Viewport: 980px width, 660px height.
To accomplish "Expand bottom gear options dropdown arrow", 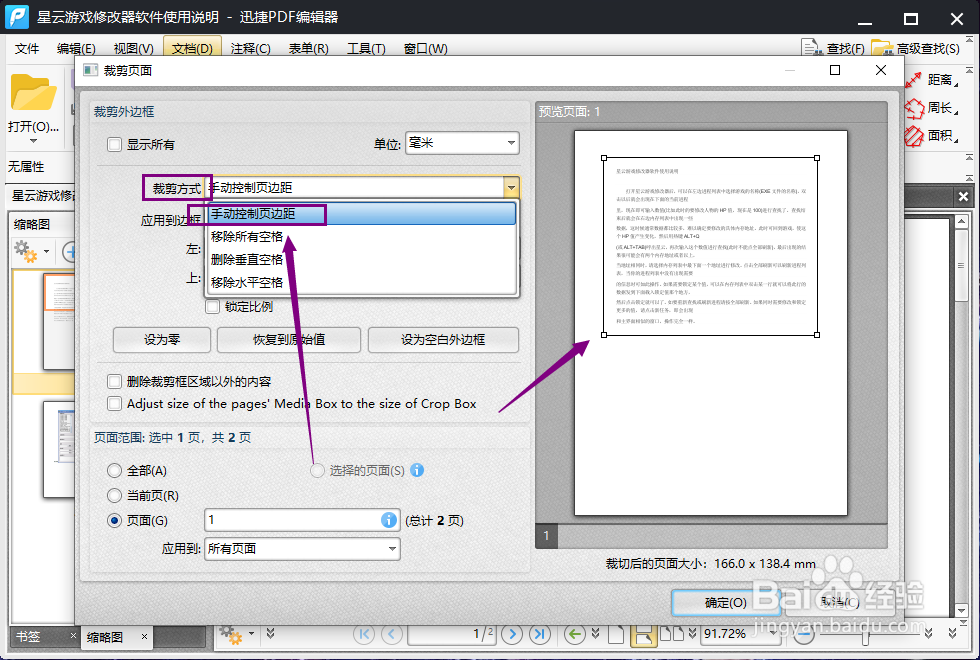I will (251, 634).
